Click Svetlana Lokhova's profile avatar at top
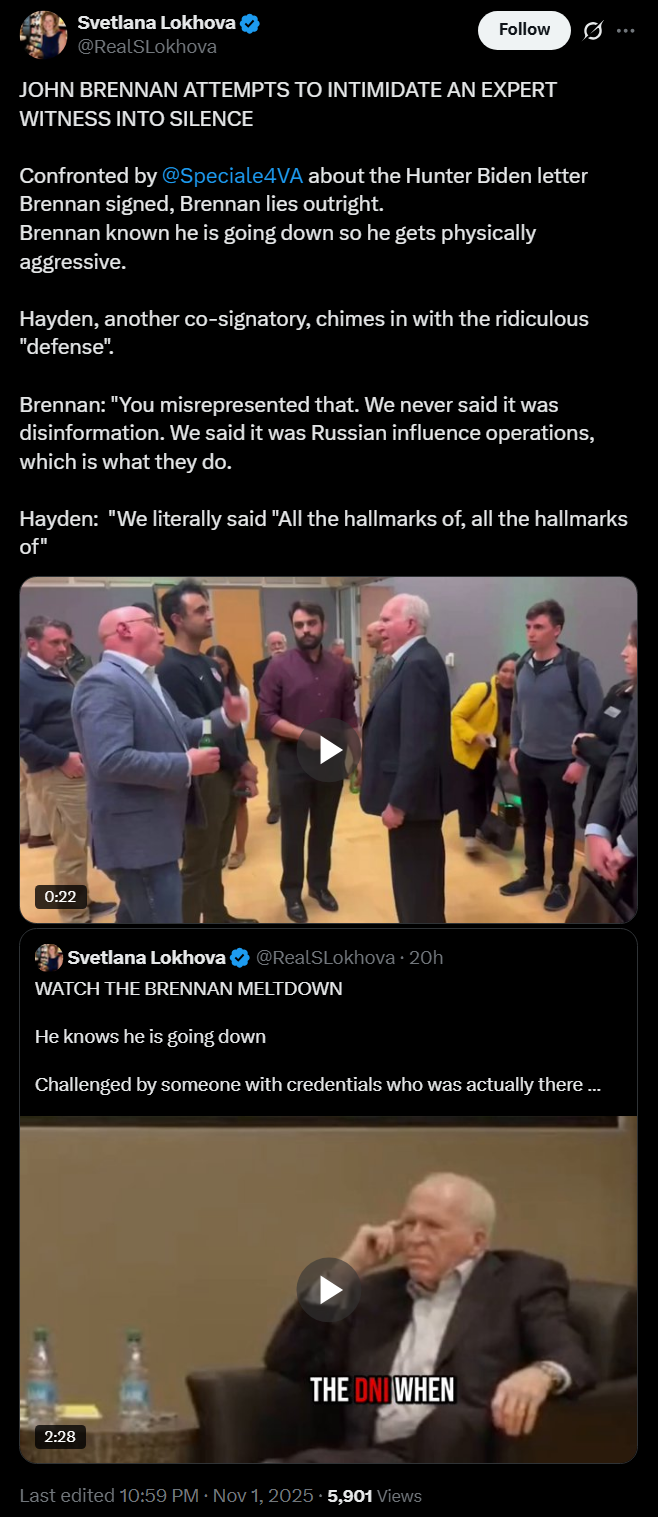The width and height of the screenshot is (658, 1517). tap(43, 34)
